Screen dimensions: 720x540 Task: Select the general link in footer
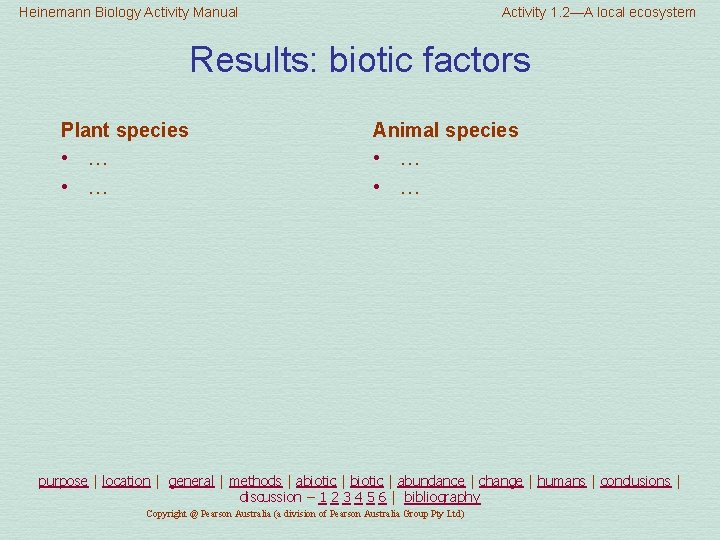pos(191,481)
